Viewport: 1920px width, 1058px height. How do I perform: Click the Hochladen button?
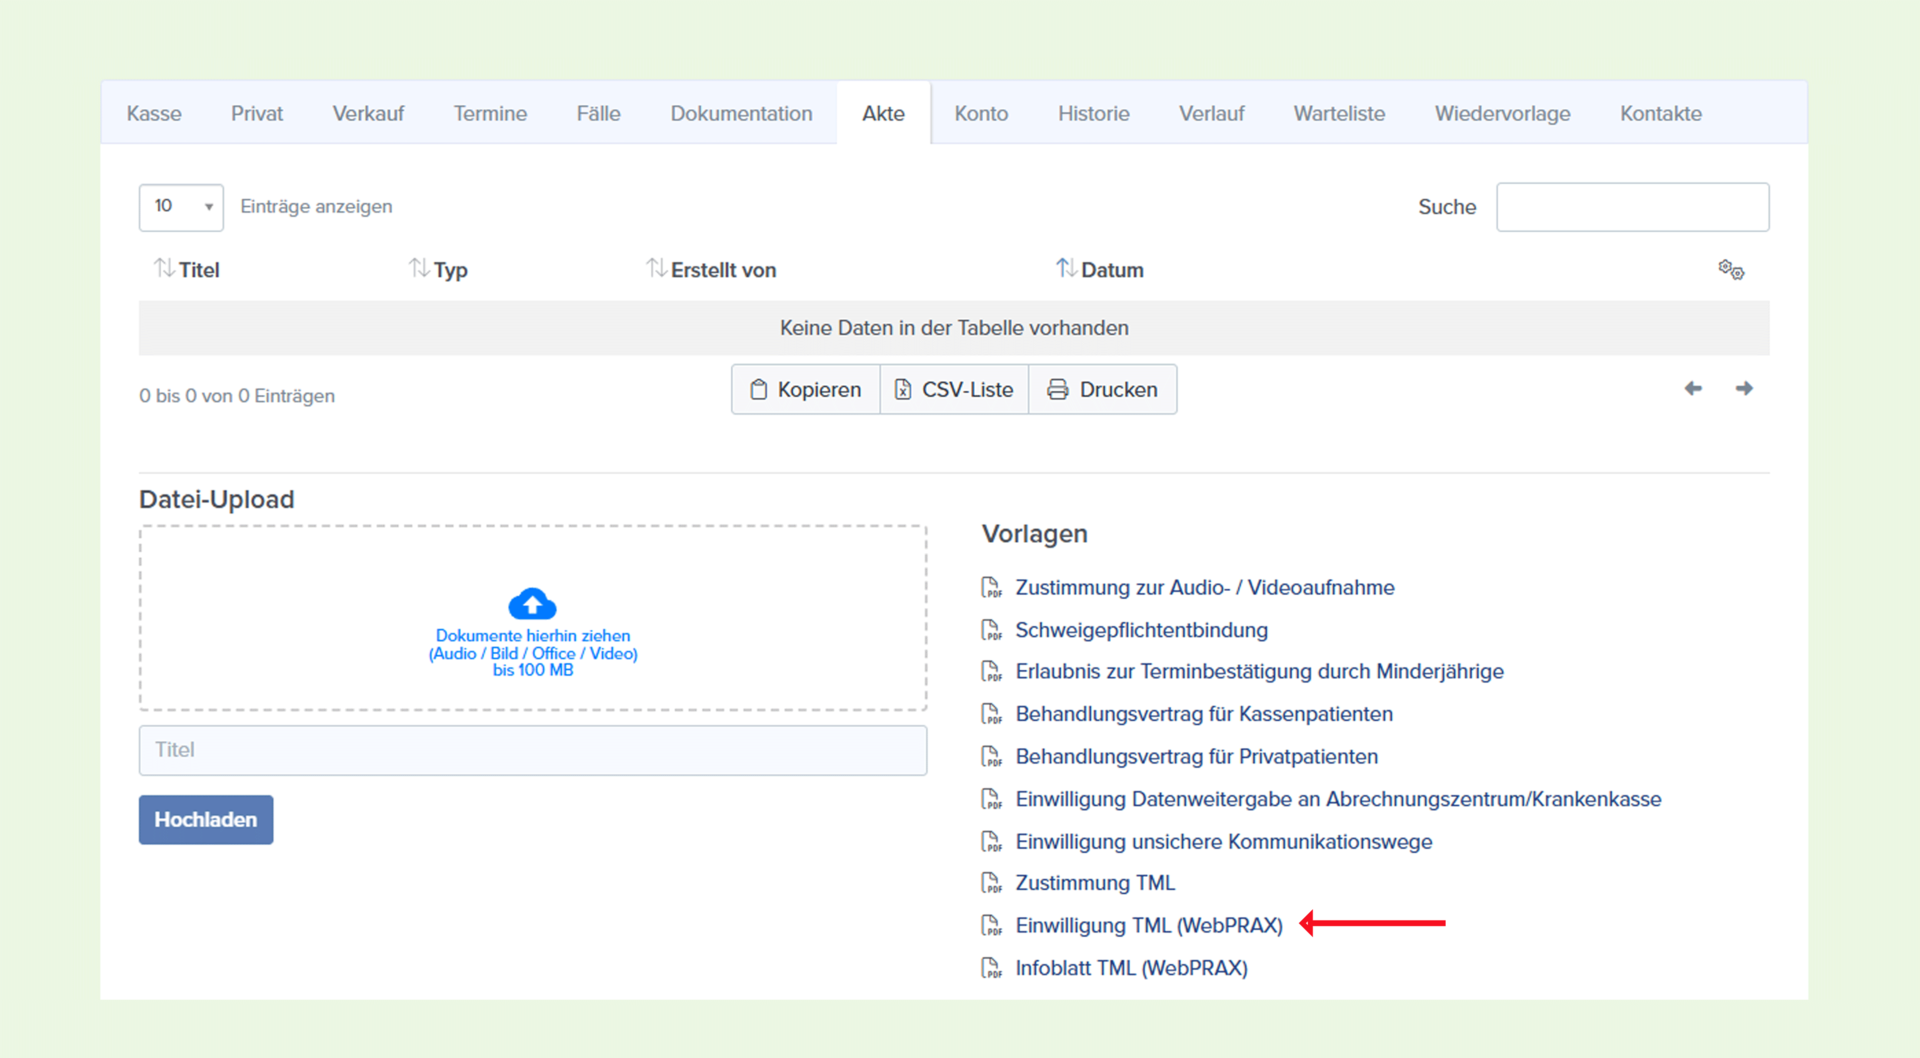click(x=206, y=819)
